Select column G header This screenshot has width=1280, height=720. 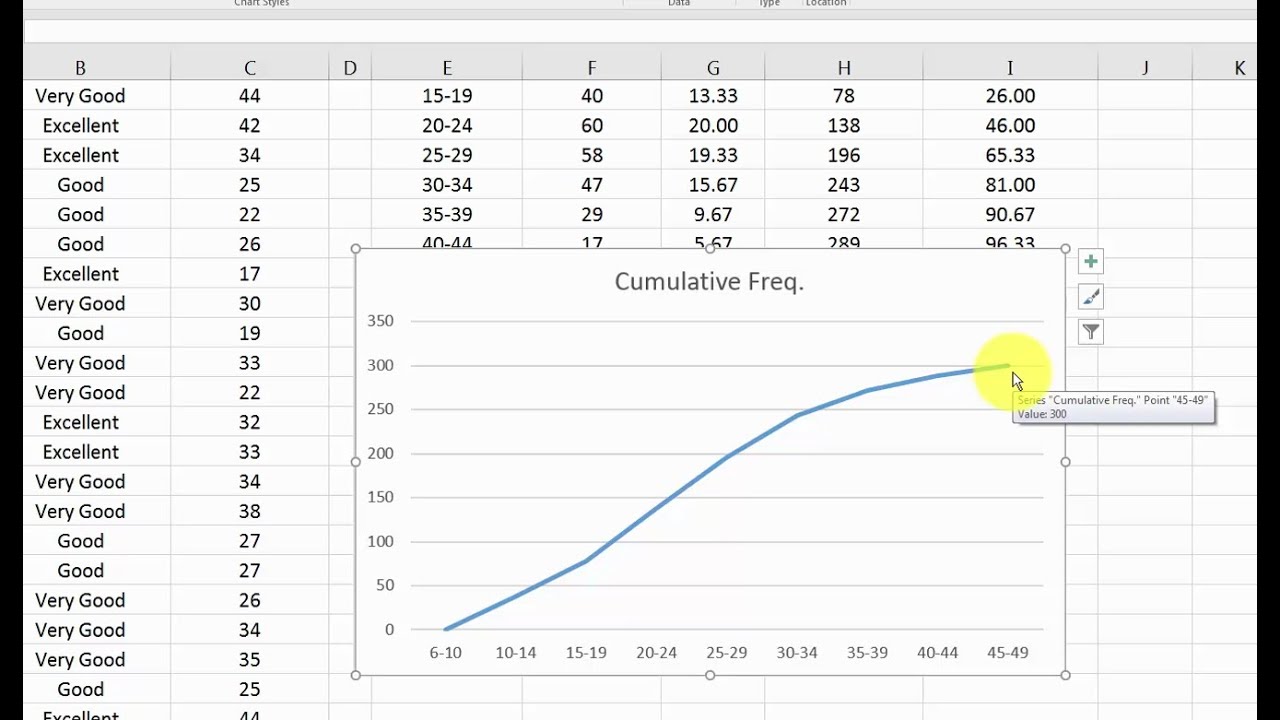coord(713,68)
